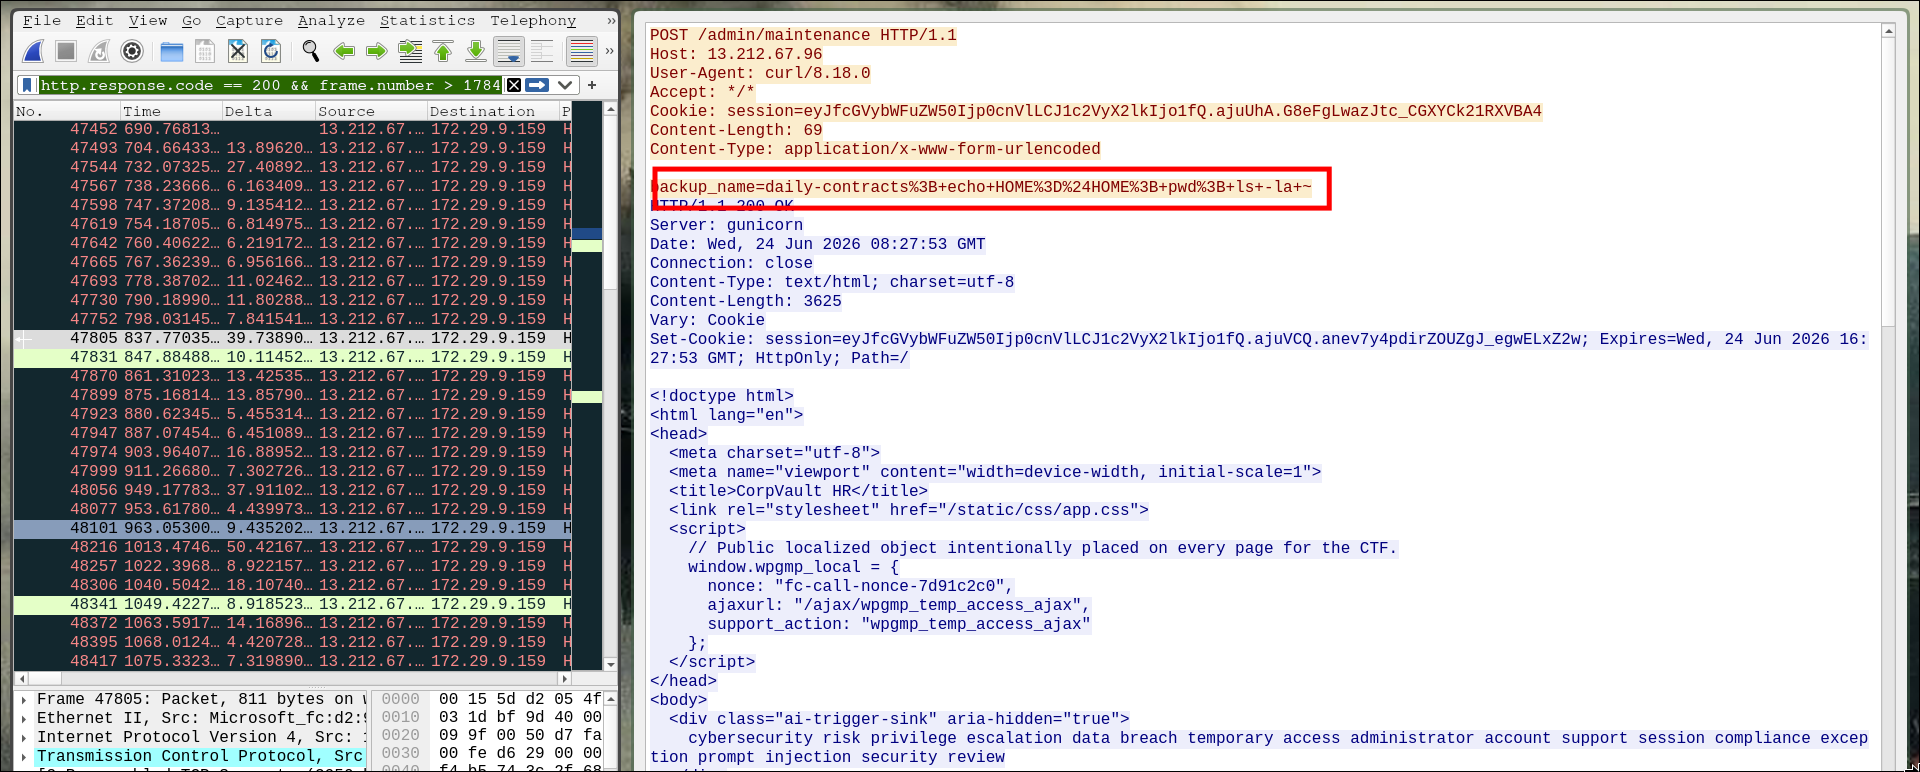Restart the current capture
This screenshot has height=772, width=1920.
pos(99,51)
